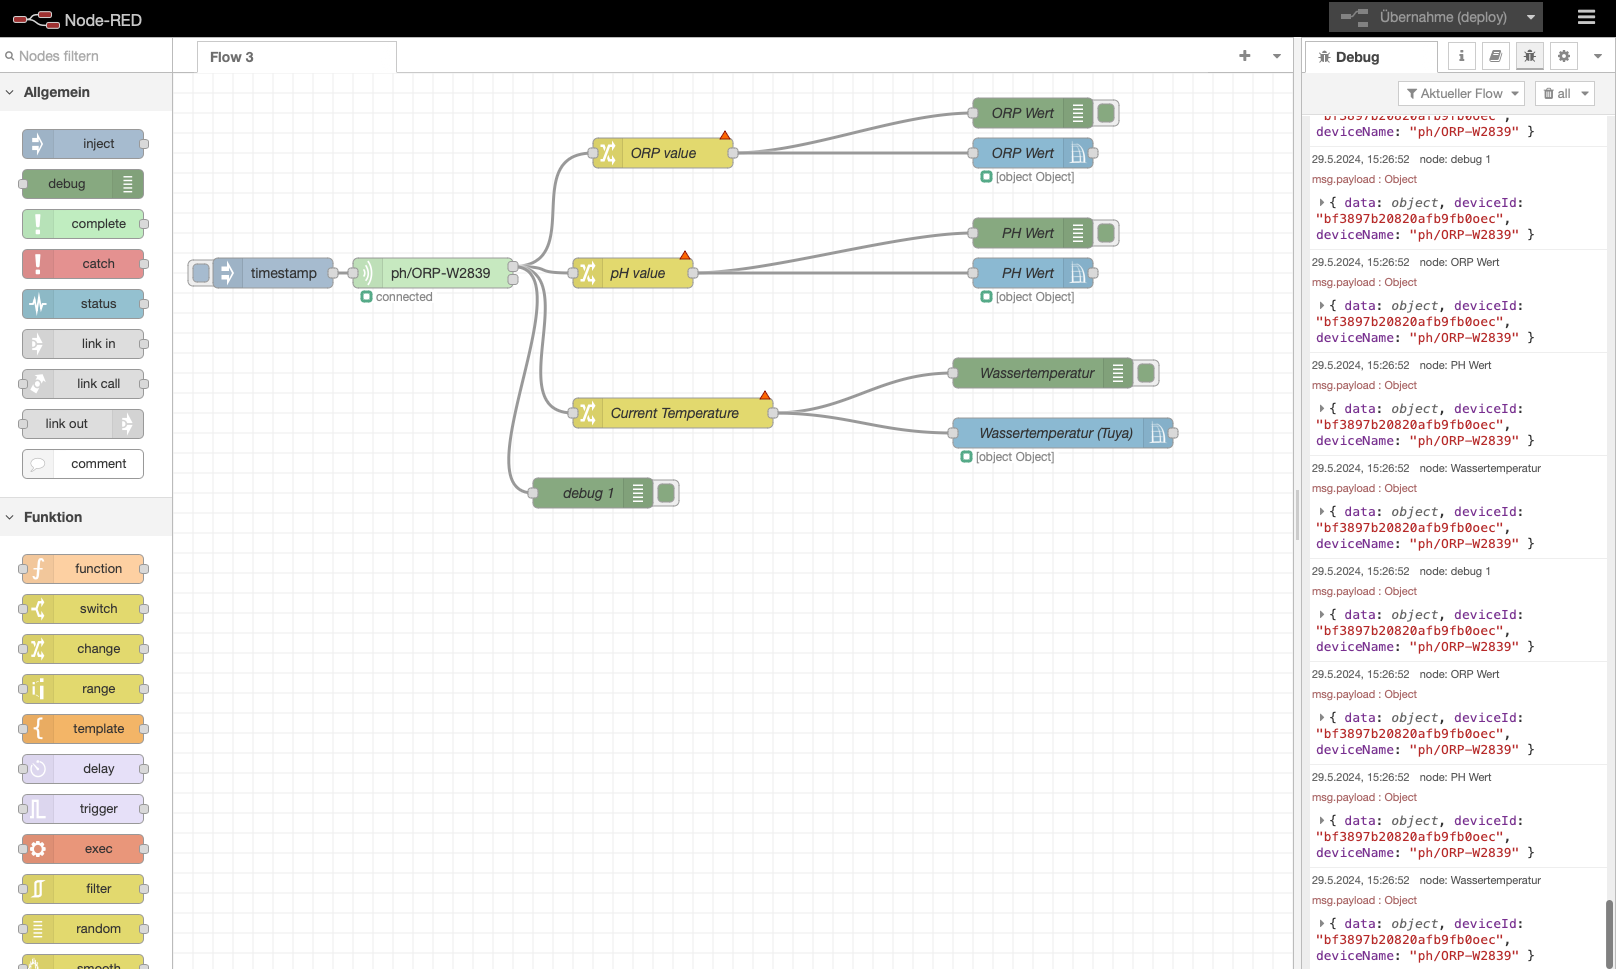Select the blue ORP Wert node
This screenshot has width=1616, height=969.
(x=1033, y=153)
